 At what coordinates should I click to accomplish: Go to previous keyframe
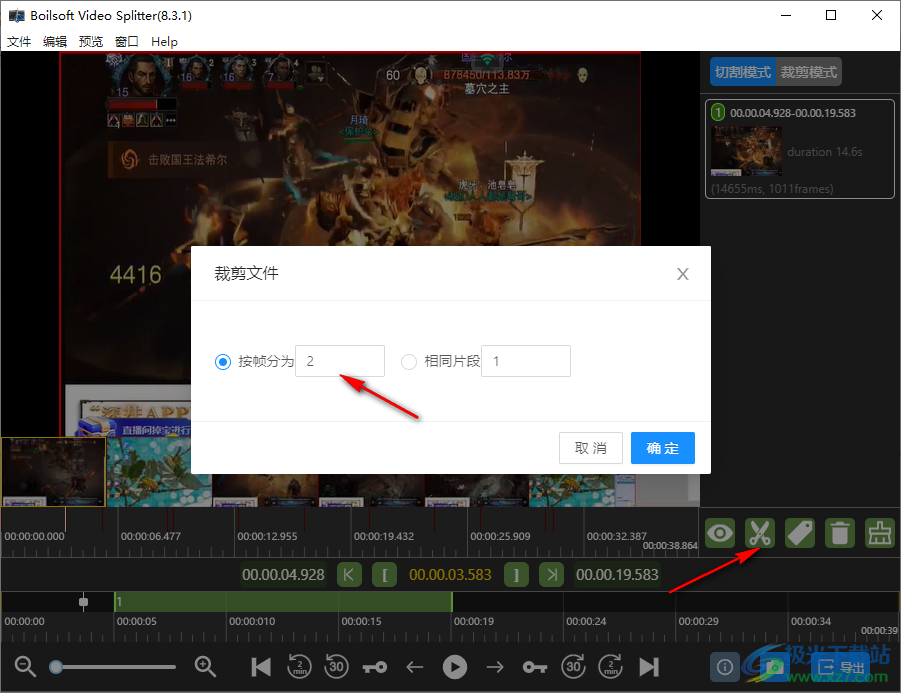pyautogui.click(x=375, y=667)
